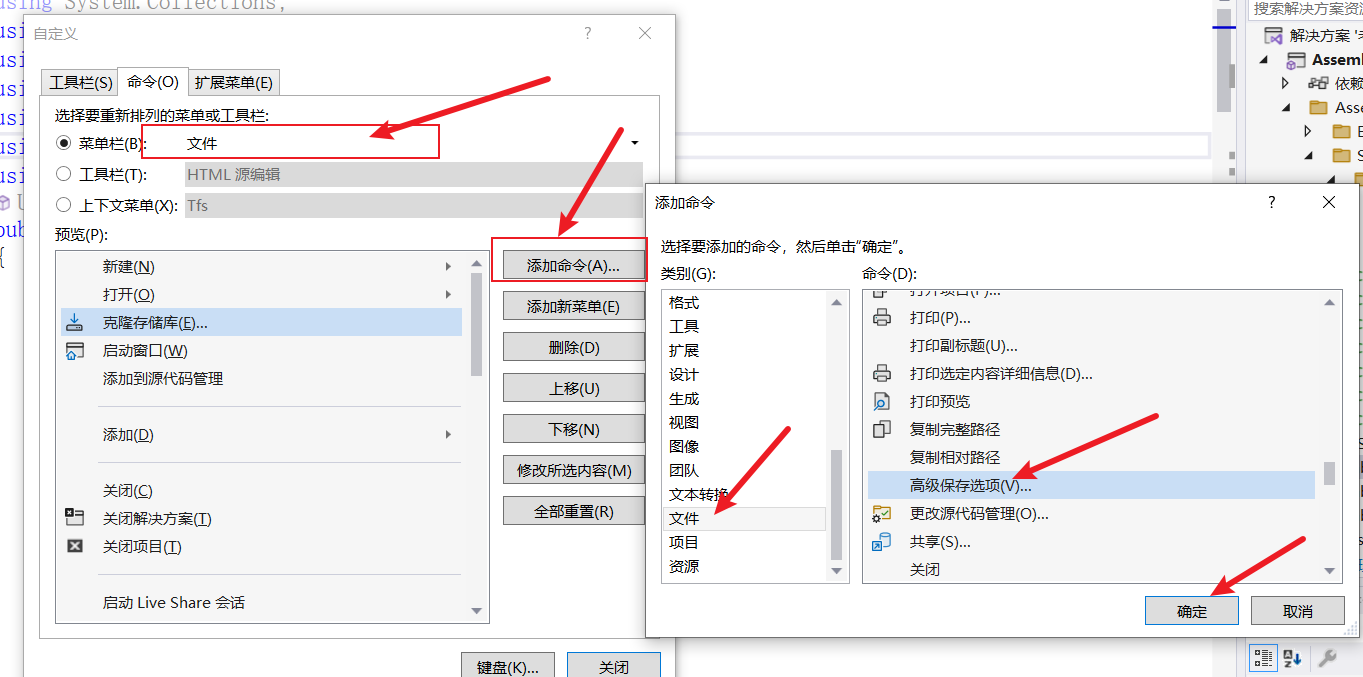Click the 关闭项目 X icon
1363x677 pixels.
click(75, 546)
